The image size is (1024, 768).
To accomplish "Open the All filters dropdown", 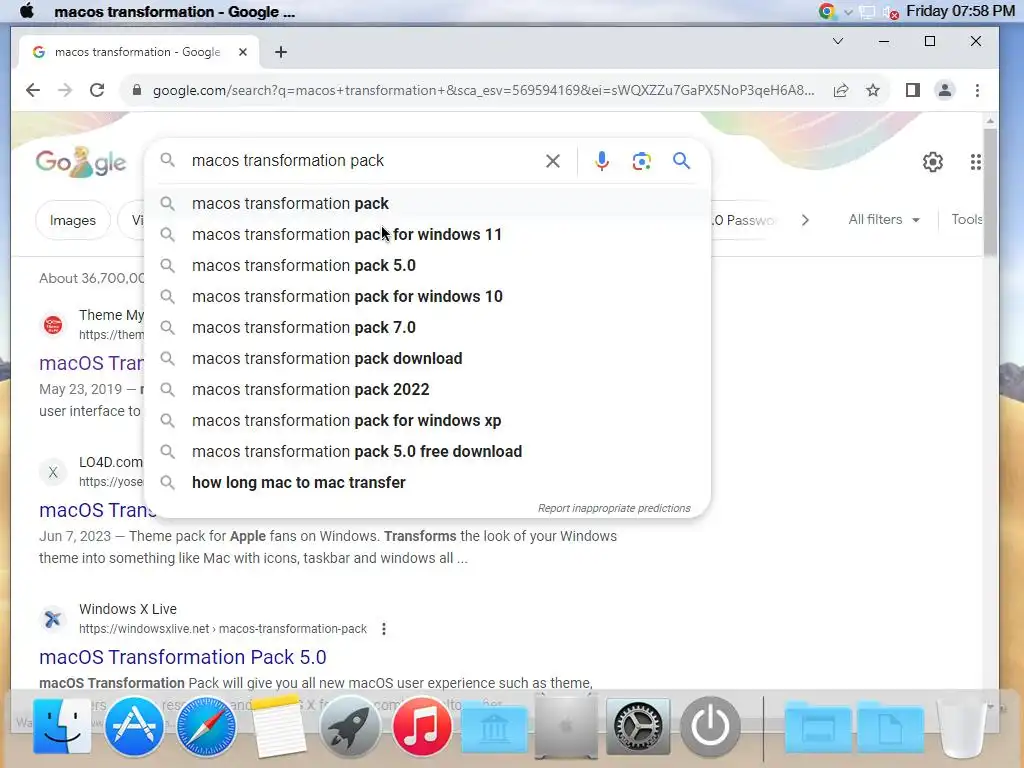I will 884,219.
